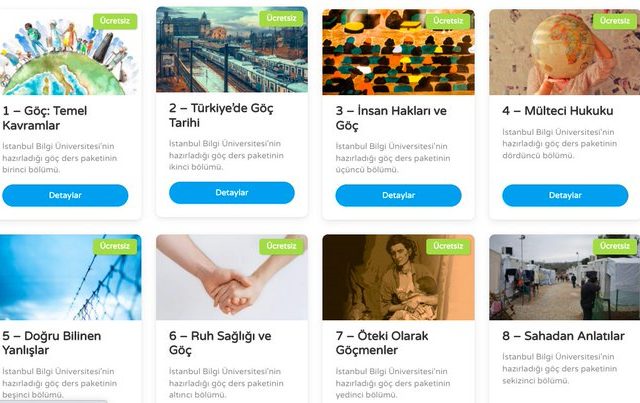Viewport: 640px width, 403px height.
Task: Select the Ücretsiz badge on Sahadan Anlatılar card
Action: (x=614, y=246)
